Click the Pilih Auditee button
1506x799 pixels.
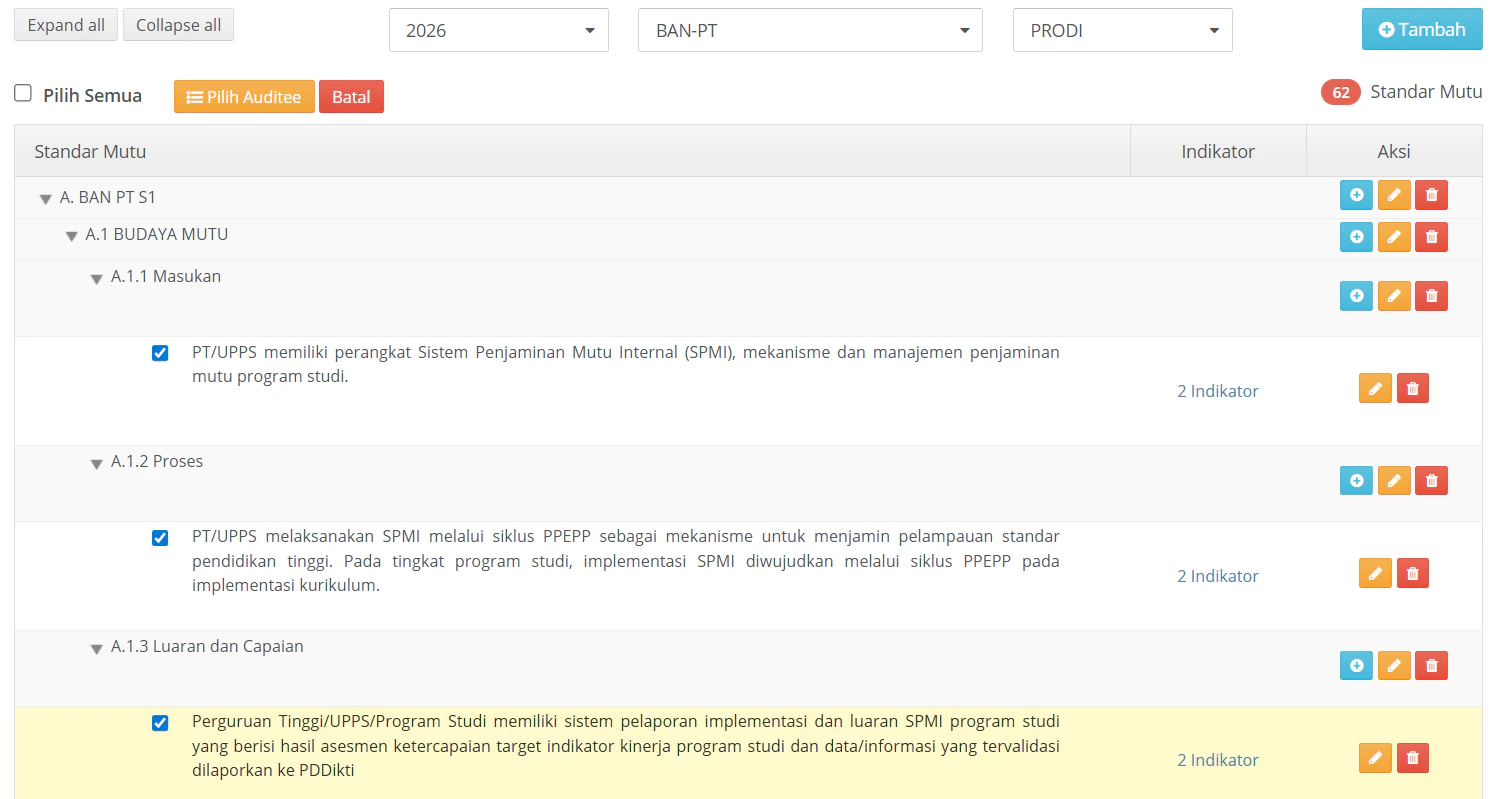tap(244, 96)
